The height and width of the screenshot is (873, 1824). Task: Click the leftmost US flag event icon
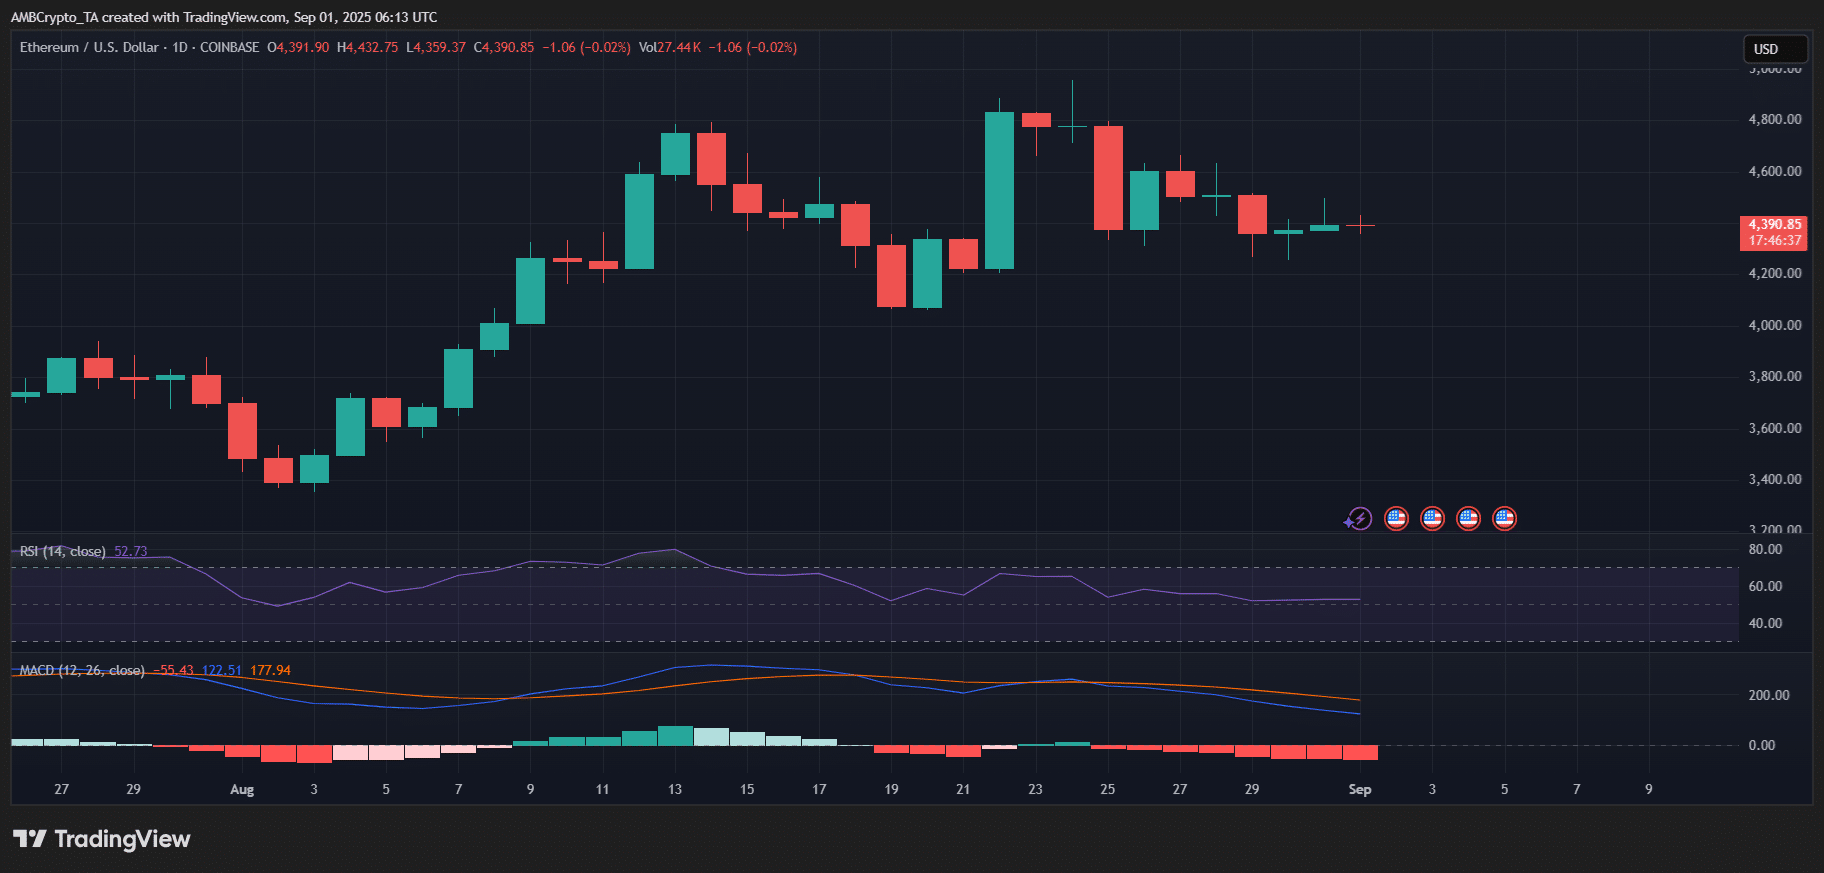click(1396, 518)
